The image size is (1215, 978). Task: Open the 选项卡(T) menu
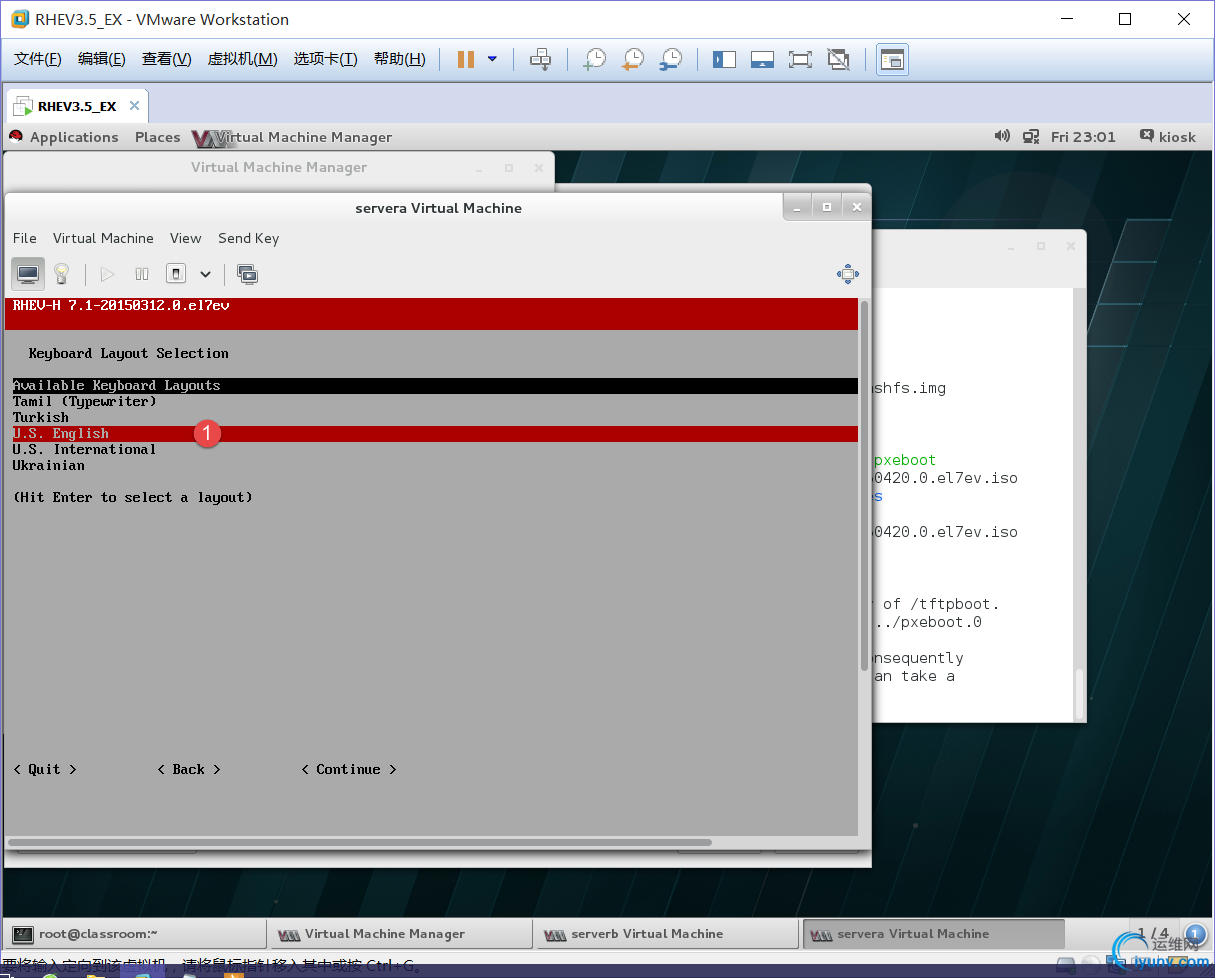coord(325,59)
